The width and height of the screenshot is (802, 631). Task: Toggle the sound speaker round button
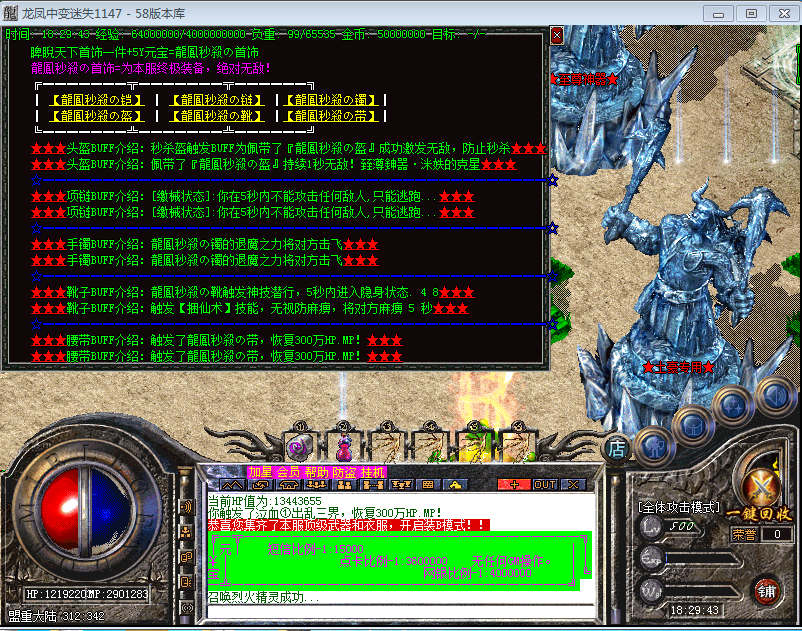pos(776,395)
